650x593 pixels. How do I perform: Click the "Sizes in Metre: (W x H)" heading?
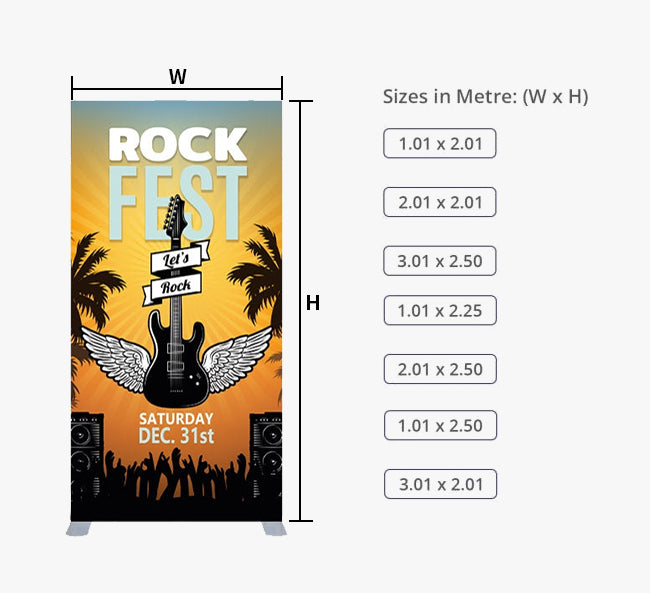pyautogui.click(x=485, y=97)
